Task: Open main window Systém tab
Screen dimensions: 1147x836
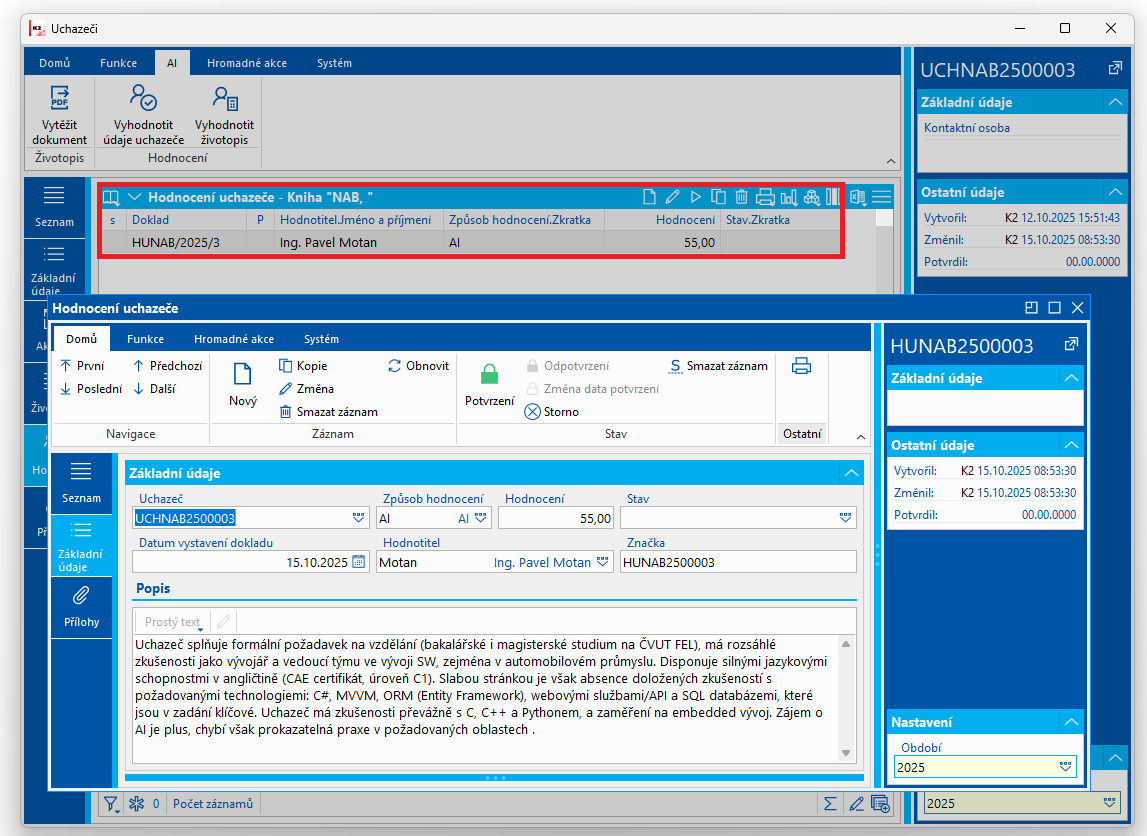Action: pos(334,63)
